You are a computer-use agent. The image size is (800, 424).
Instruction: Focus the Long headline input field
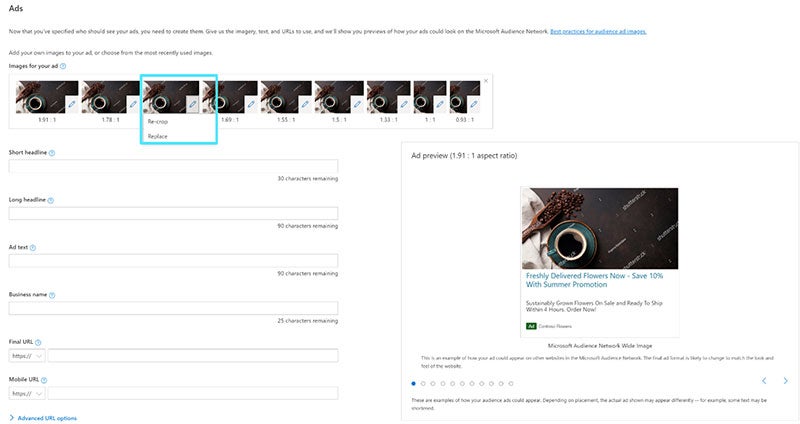pos(173,213)
